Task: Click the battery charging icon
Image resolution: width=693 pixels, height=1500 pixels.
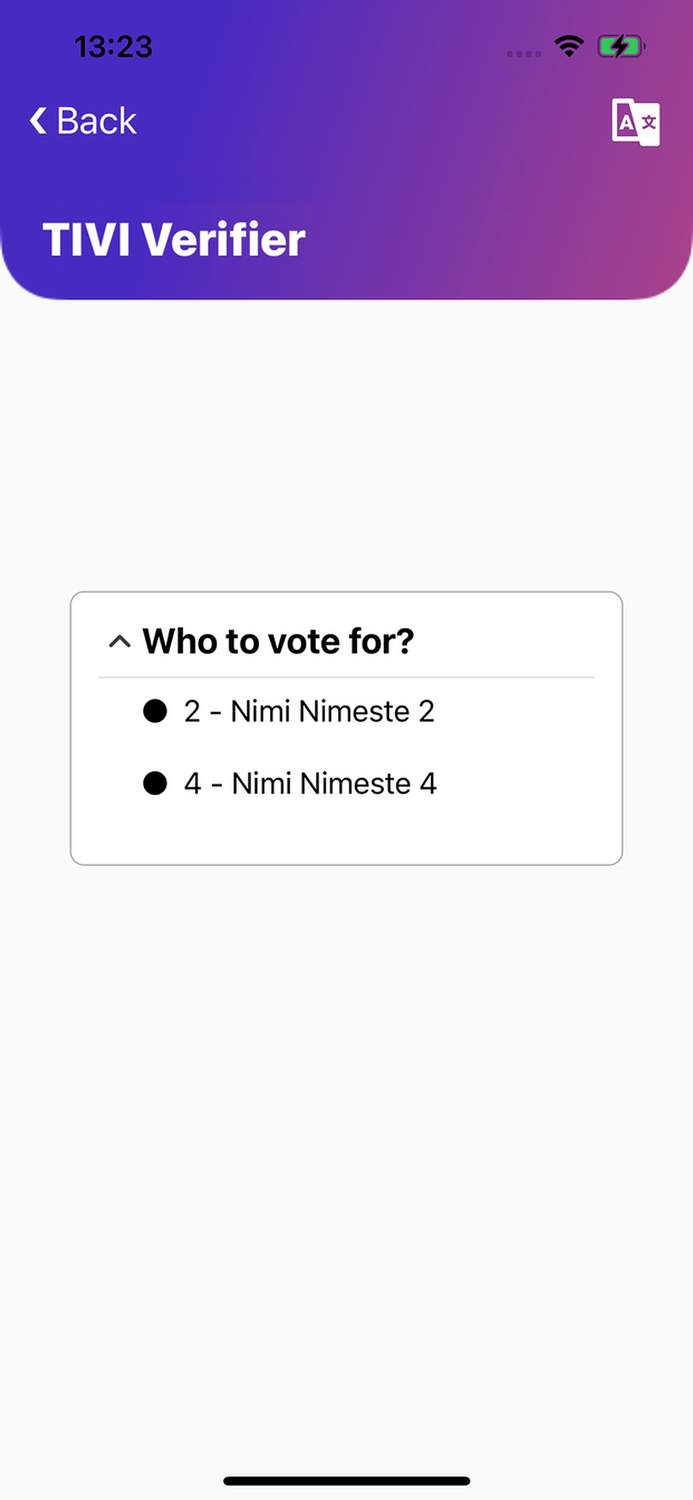Action: [620, 46]
